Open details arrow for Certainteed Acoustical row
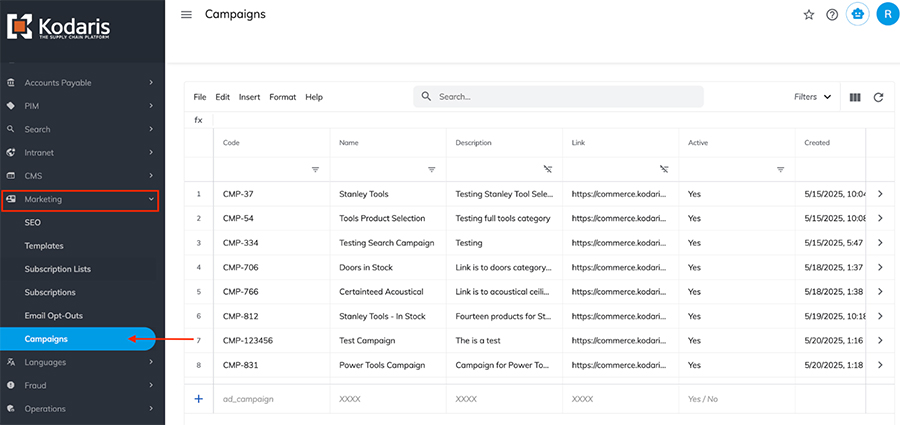 [880, 292]
